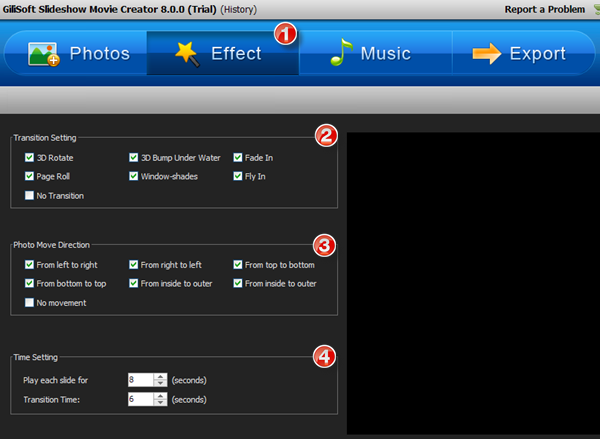Enable the No Transition checkbox
Image resolution: width=600 pixels, height=439 pixels.
29,196
